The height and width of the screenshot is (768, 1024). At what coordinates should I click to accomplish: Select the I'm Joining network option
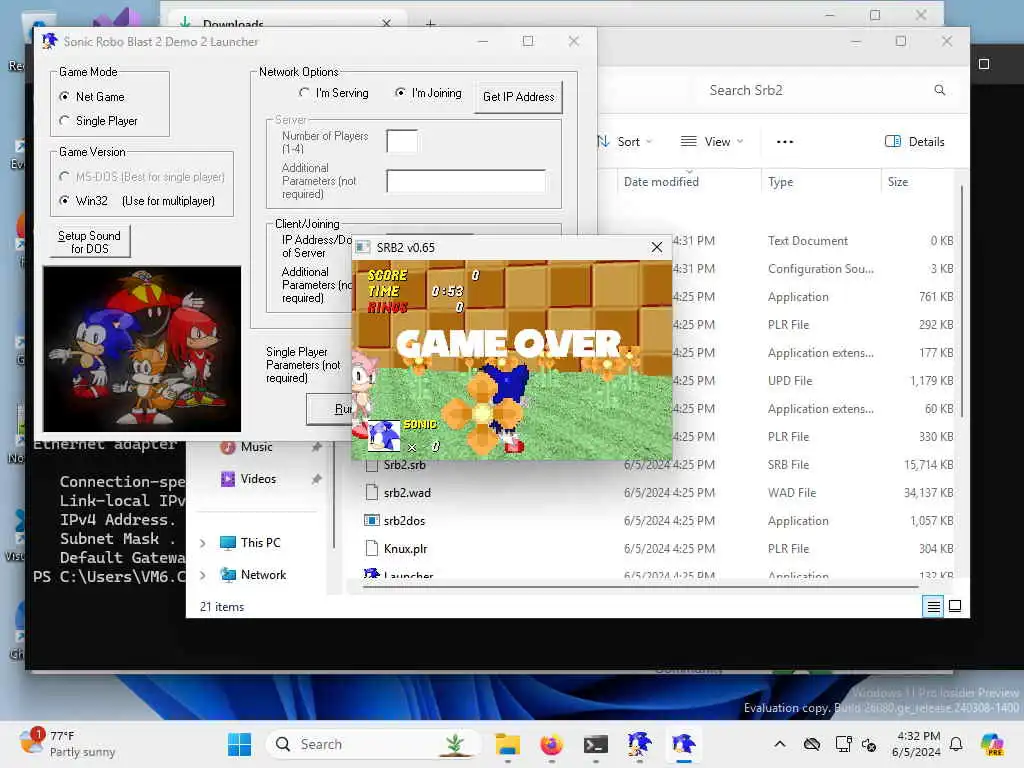point(400,93)
